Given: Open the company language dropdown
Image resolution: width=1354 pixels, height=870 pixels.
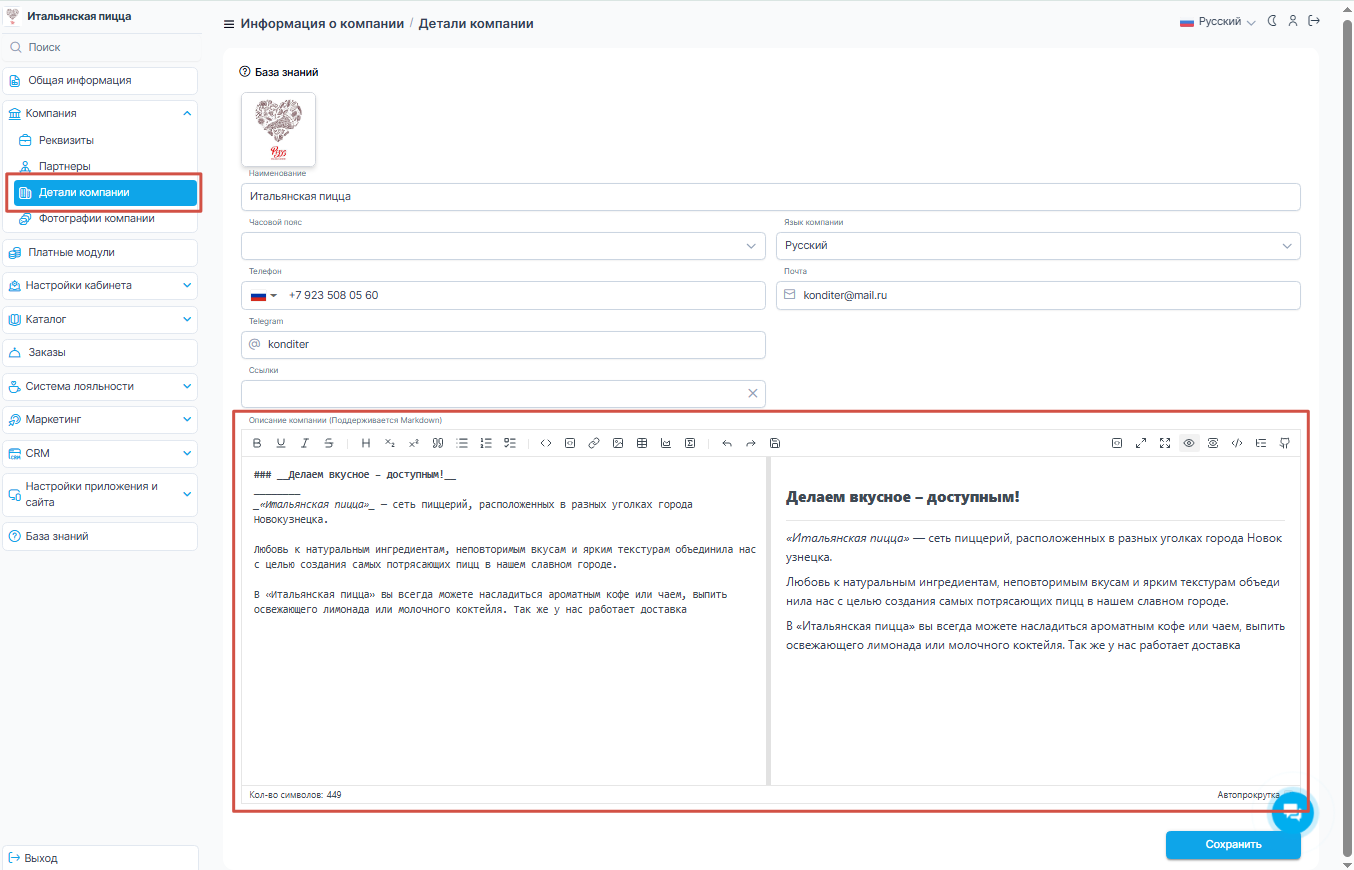Looking at the screenshot, I should (1038, 245).
